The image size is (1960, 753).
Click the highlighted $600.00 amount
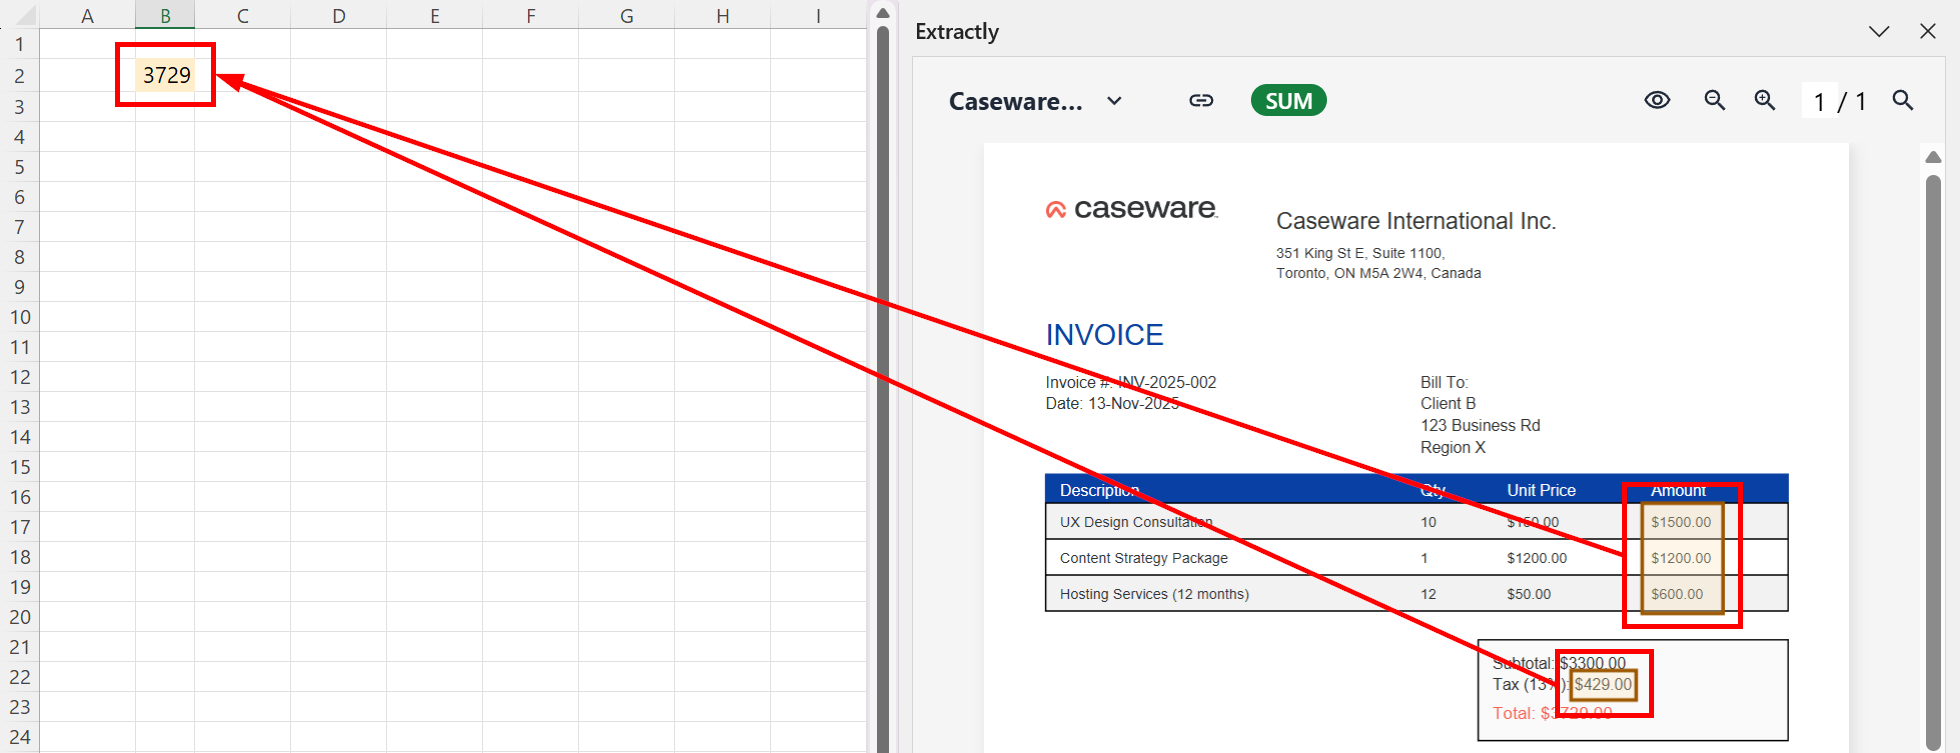(x=1677, y=594)
